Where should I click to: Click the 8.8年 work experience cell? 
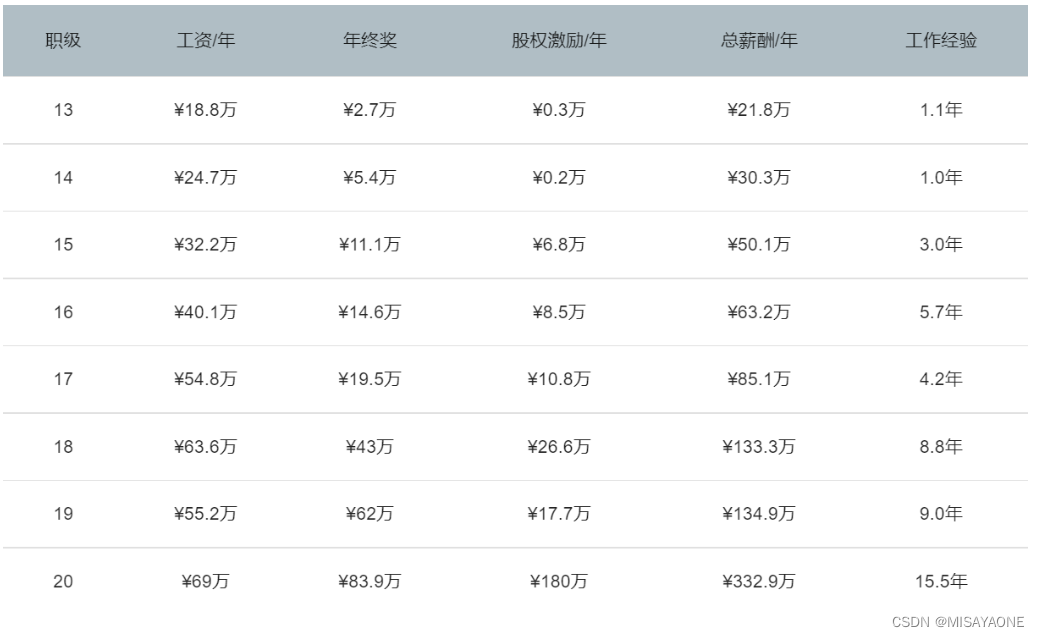tap(941, 447)
